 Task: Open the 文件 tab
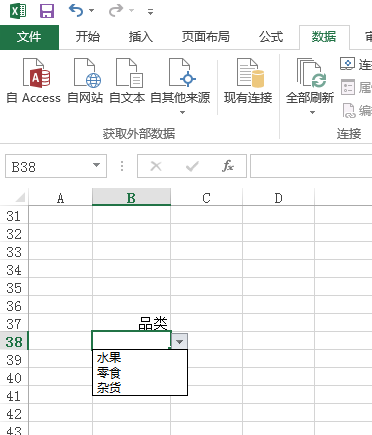pyautogui.click(x=29, y=37)
